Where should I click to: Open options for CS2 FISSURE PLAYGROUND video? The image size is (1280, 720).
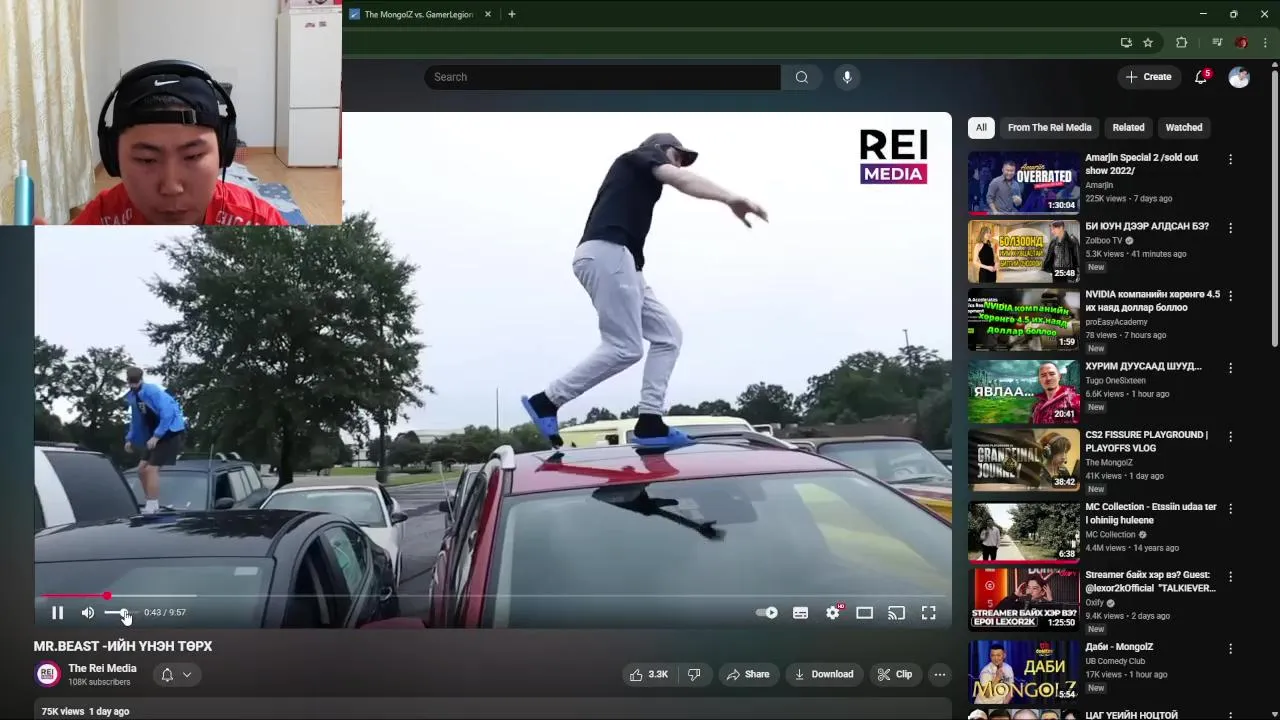point(1230,437)
